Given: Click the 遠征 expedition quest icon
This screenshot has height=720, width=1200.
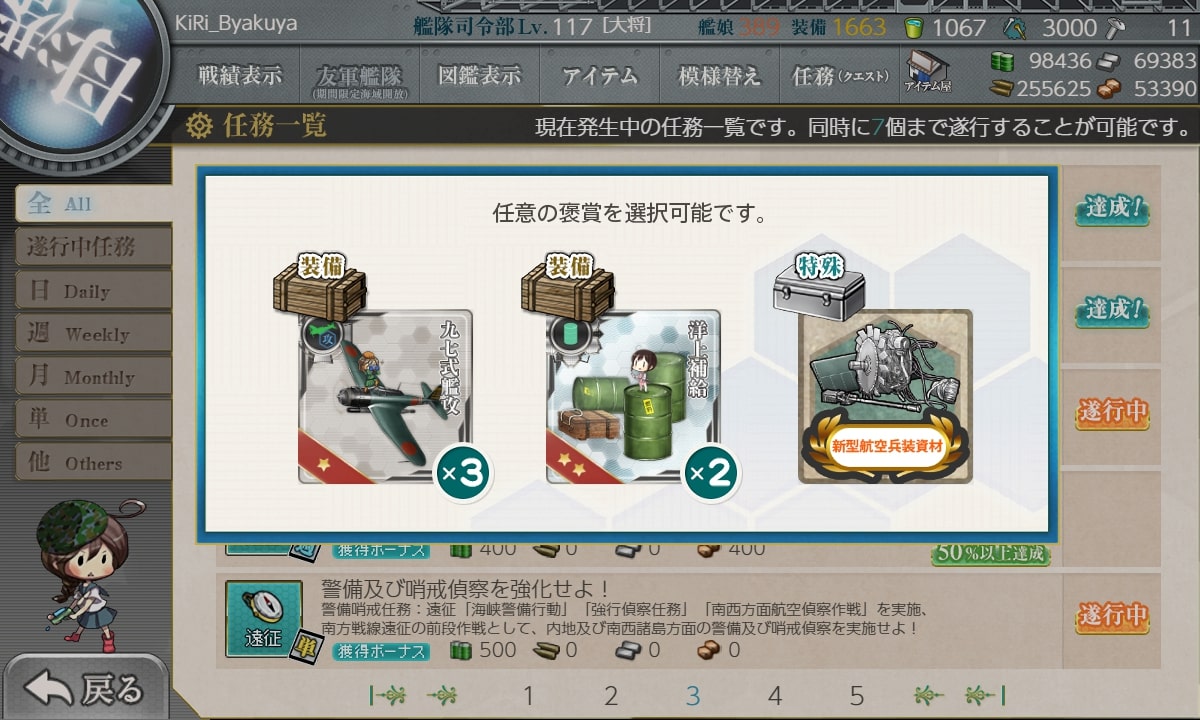Looking at the screenshot, I should 263,619.
